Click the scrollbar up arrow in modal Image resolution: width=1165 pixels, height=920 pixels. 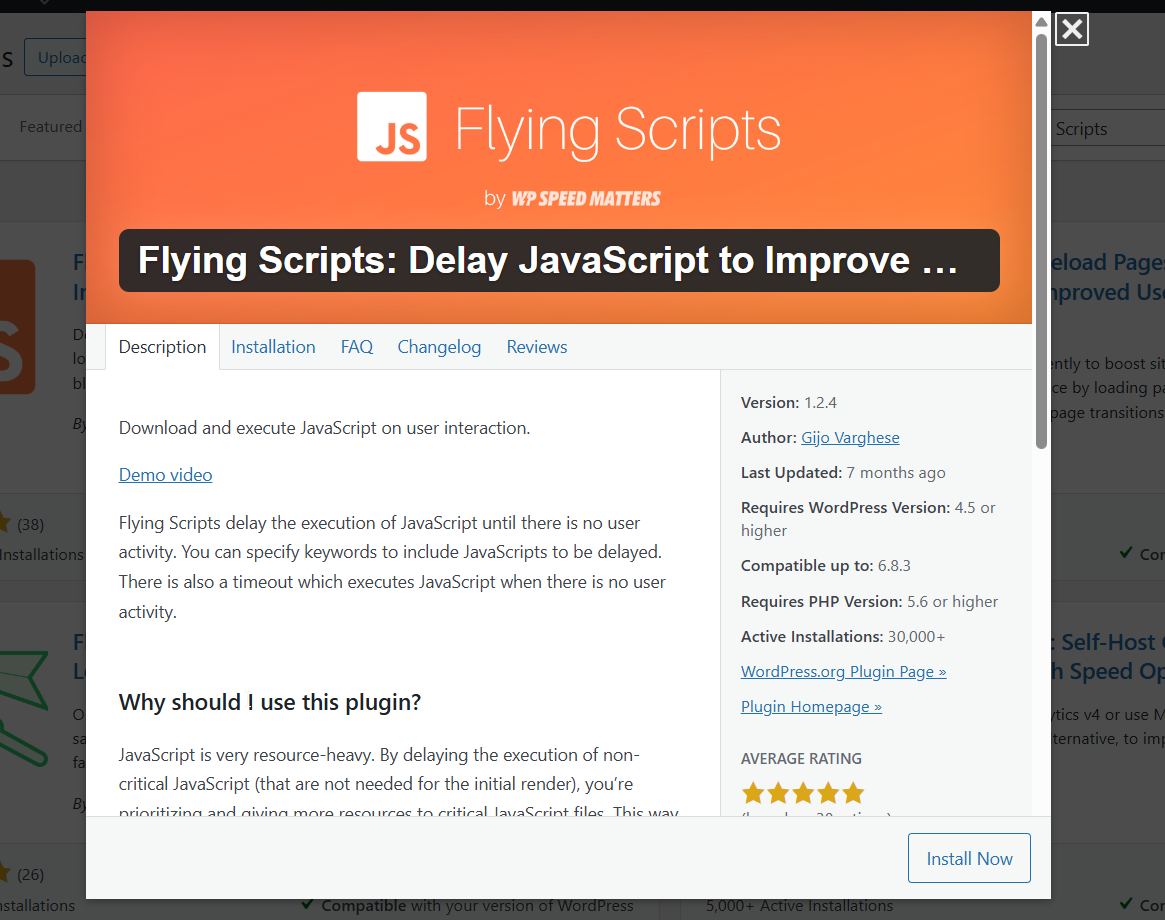(1041, 19)
